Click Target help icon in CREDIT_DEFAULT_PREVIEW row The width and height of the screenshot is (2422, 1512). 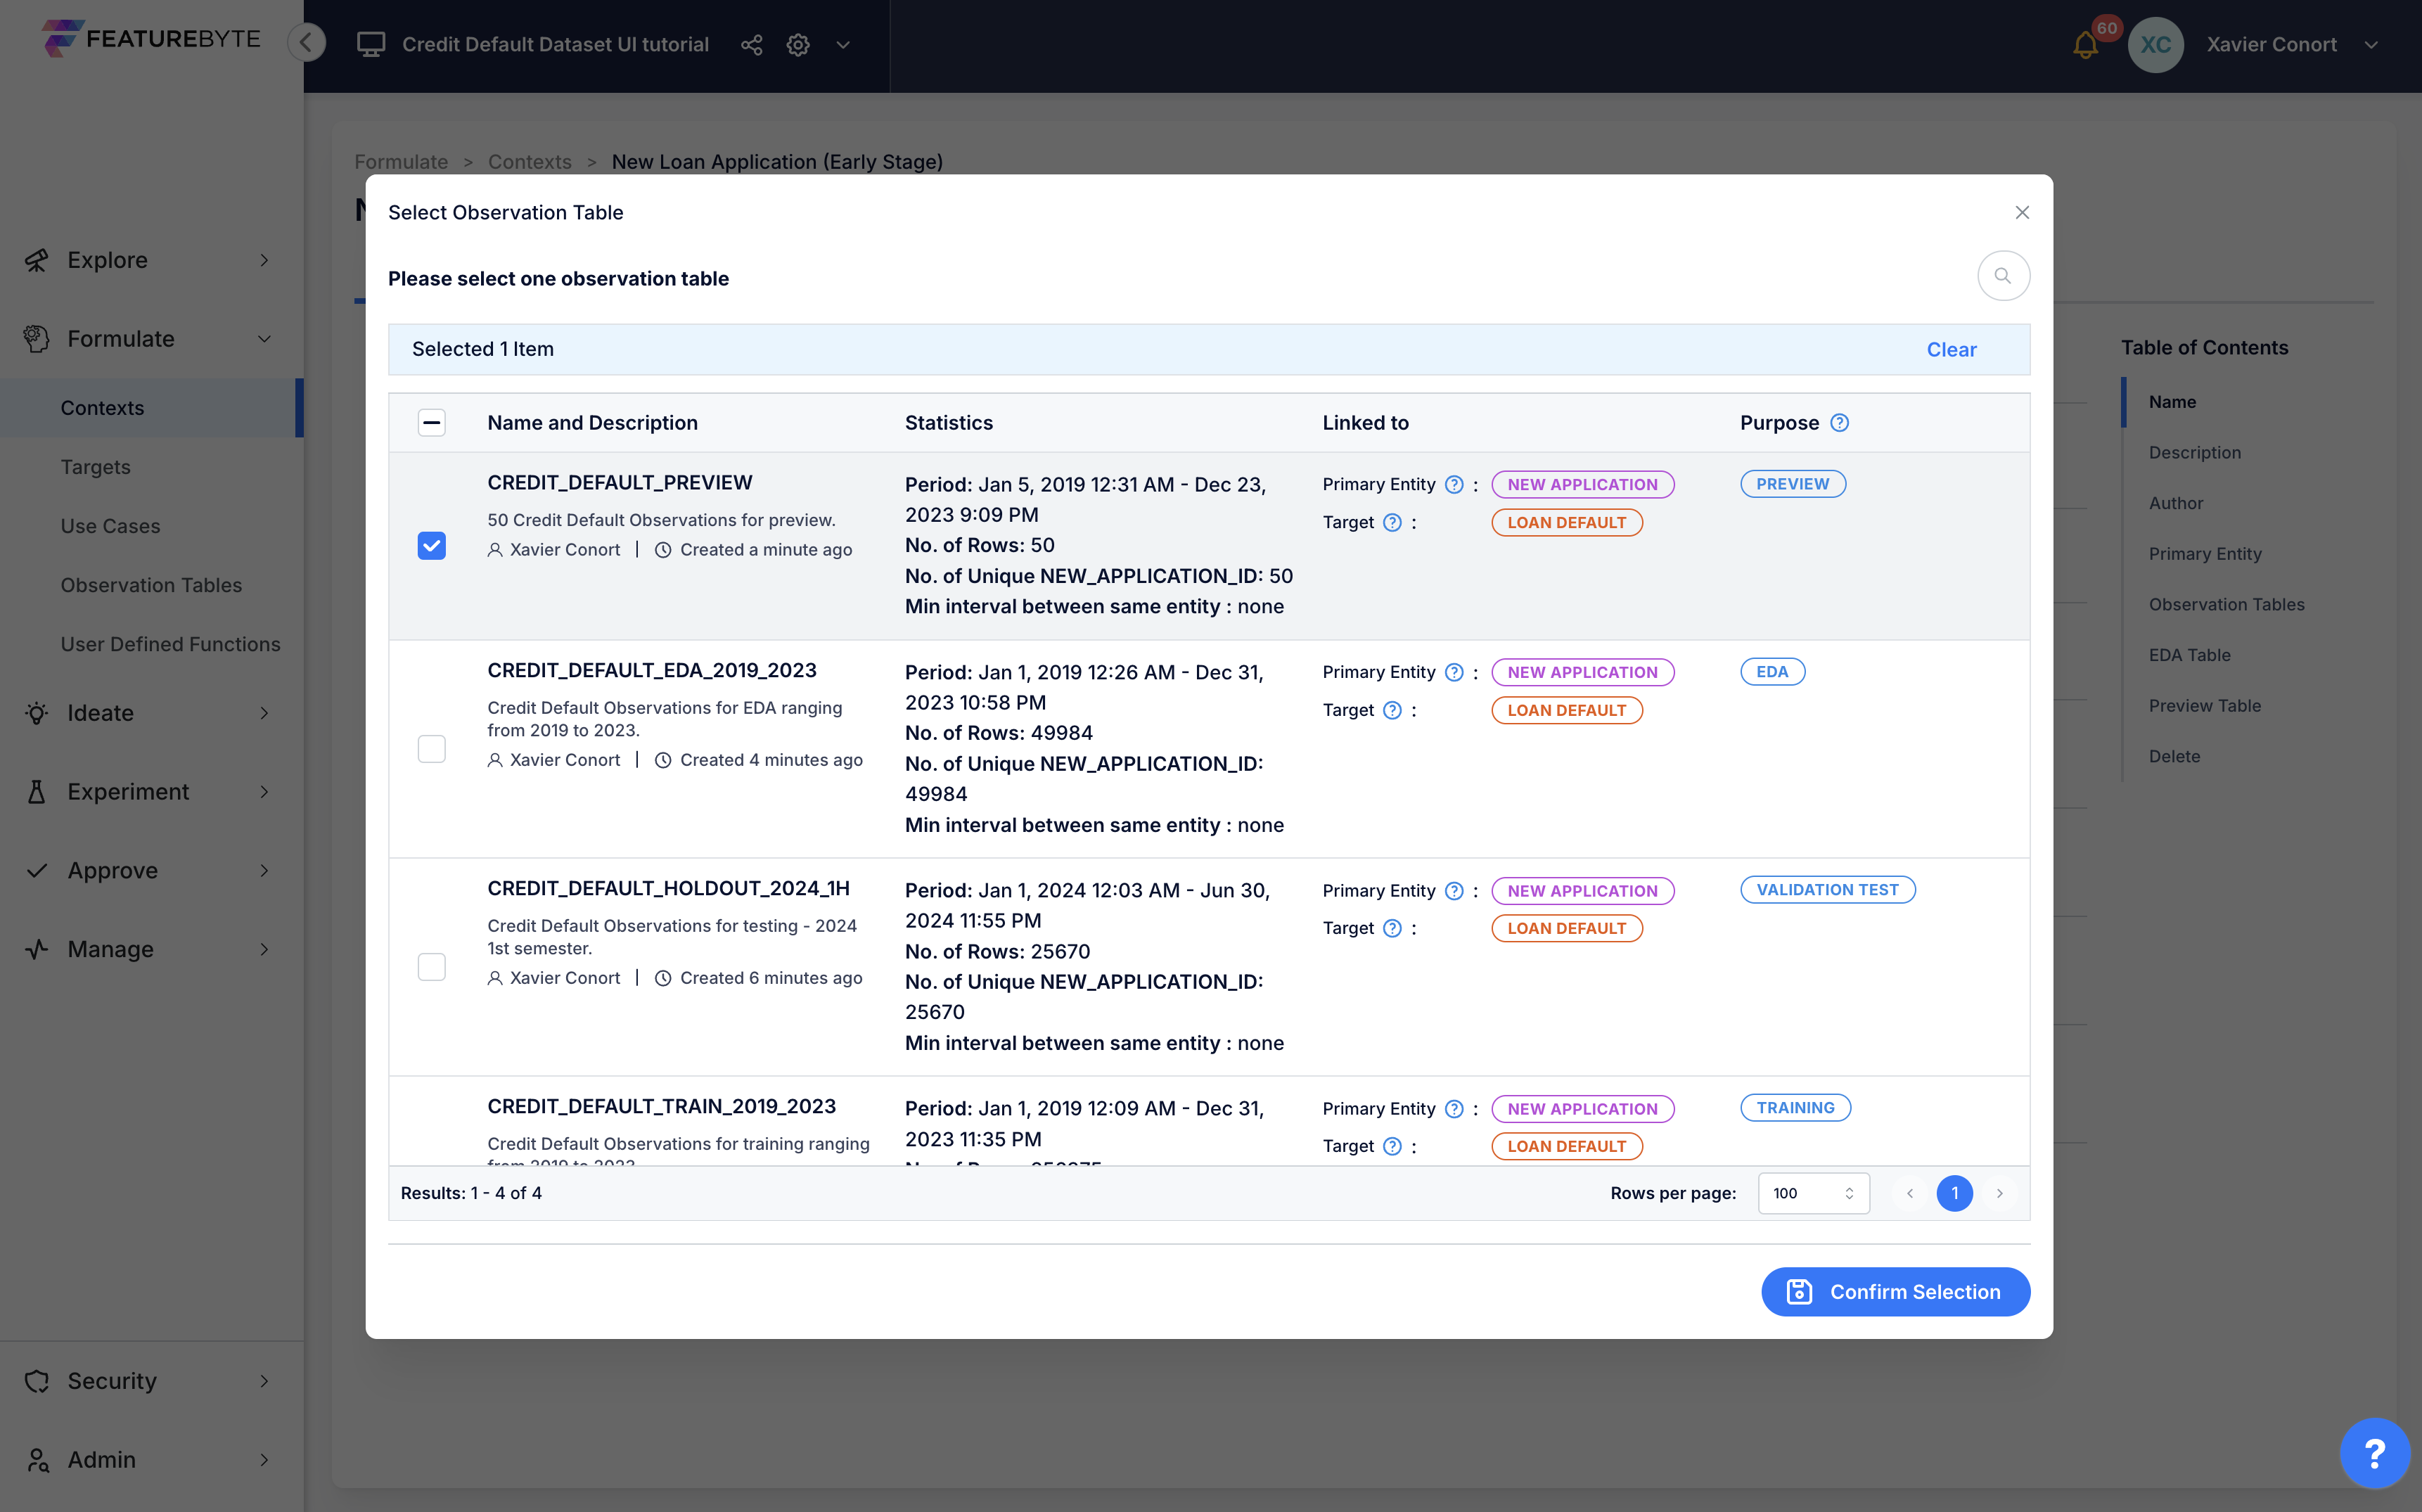(x=1392, y=523)
